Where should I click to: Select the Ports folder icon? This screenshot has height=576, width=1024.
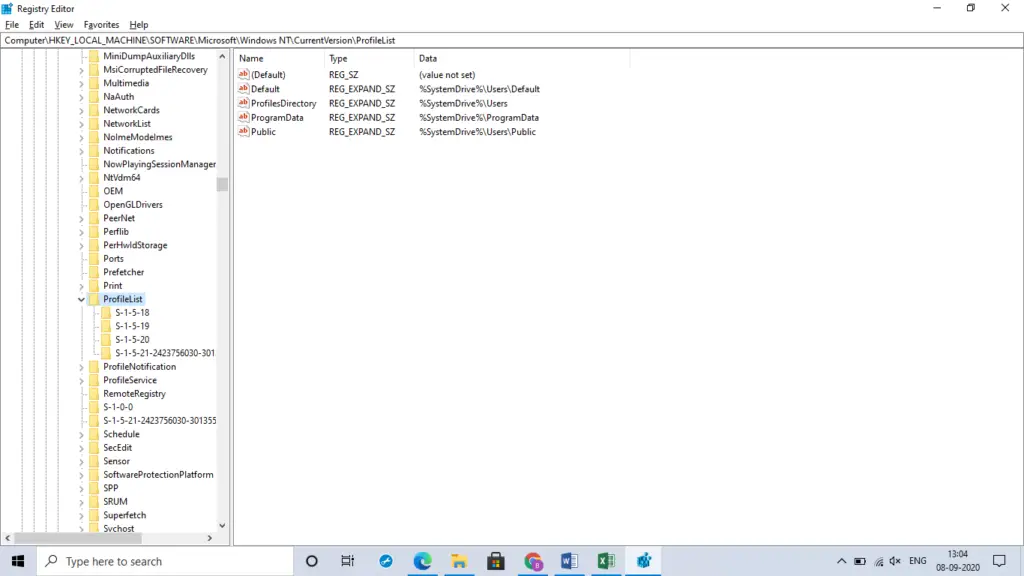(x=94, y=259)
